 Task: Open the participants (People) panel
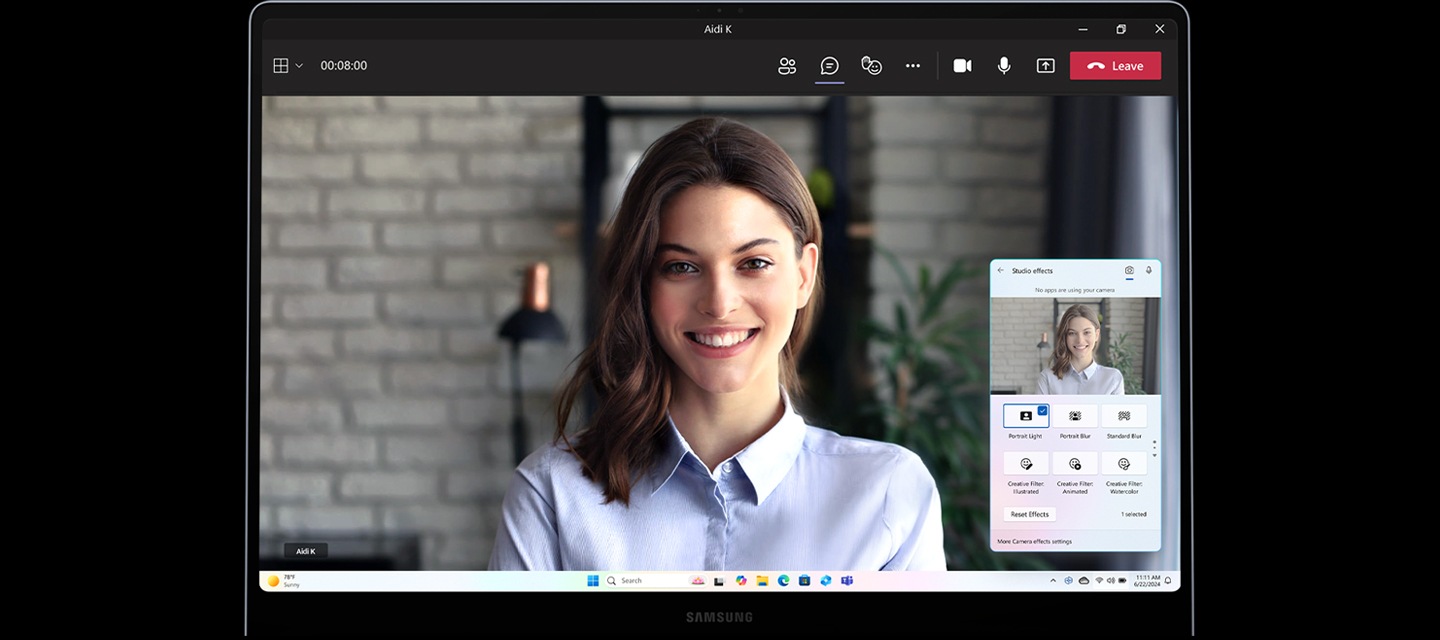coord(787,66)
